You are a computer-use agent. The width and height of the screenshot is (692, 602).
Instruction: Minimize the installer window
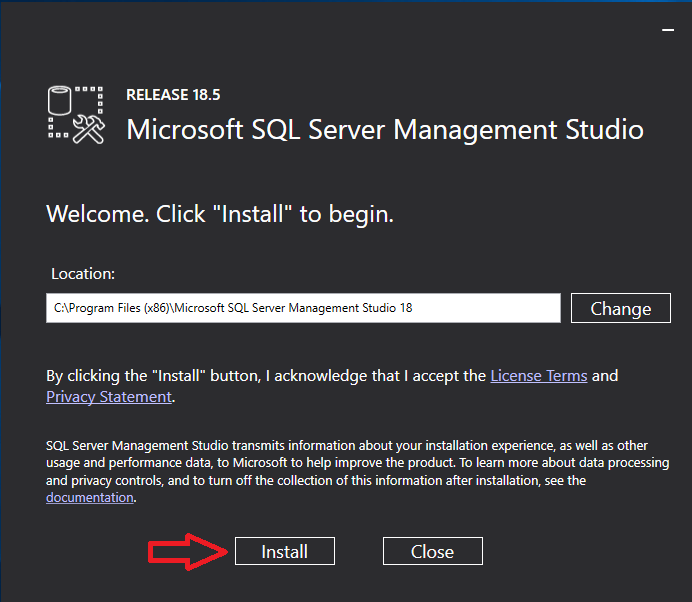click(x=667, y=31)
